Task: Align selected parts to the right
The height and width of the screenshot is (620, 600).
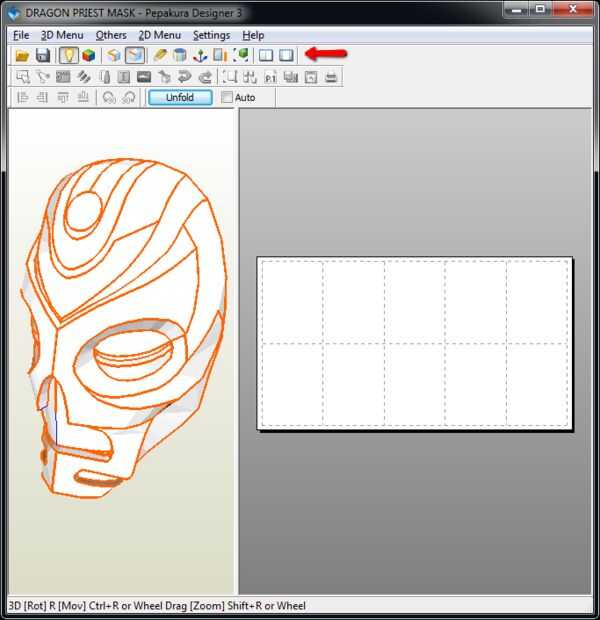Action: click(x=42, y=97)
